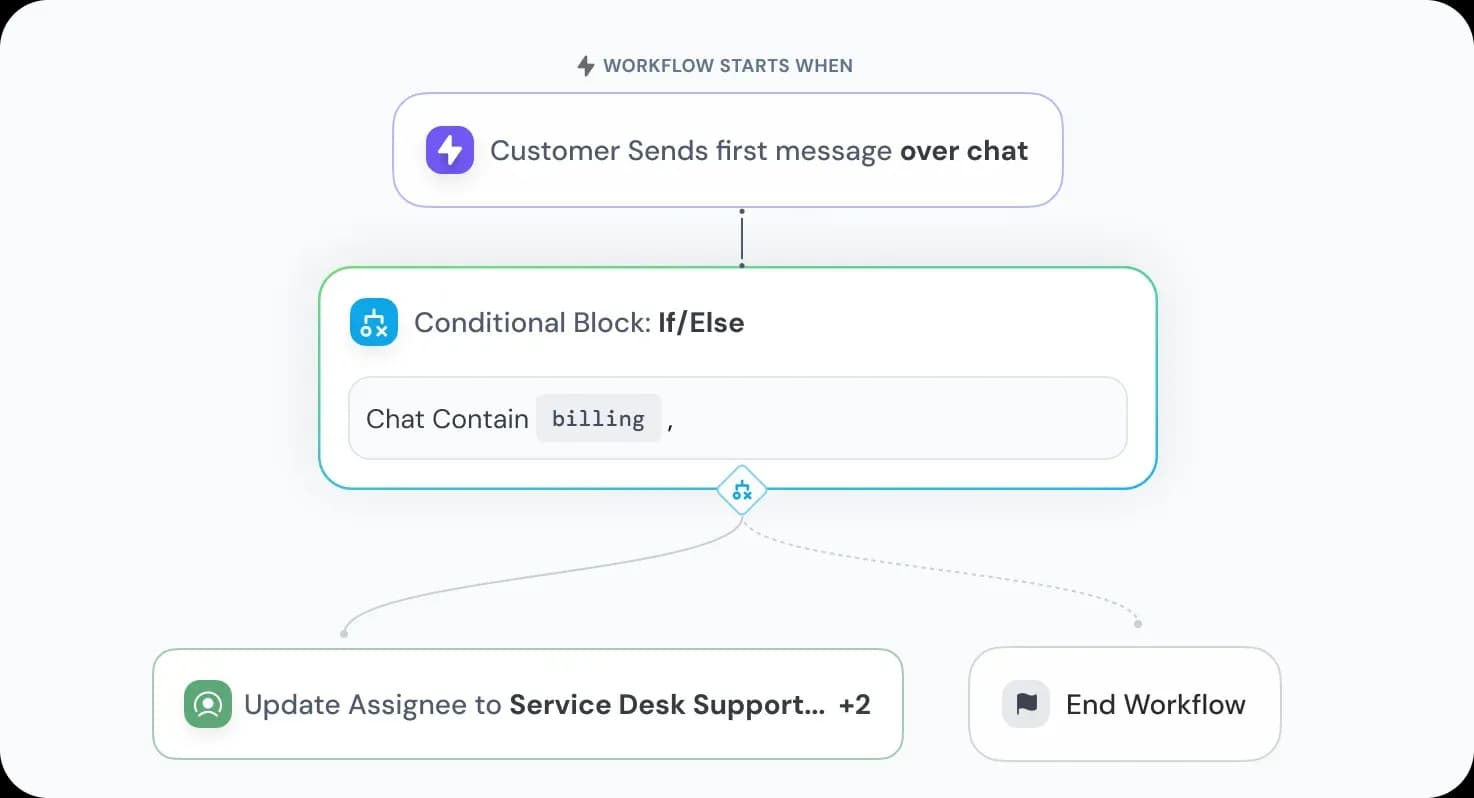Click the dashed branch endpoint dot above End Workflow
1474x798 pixels.
coord(1138,624)
